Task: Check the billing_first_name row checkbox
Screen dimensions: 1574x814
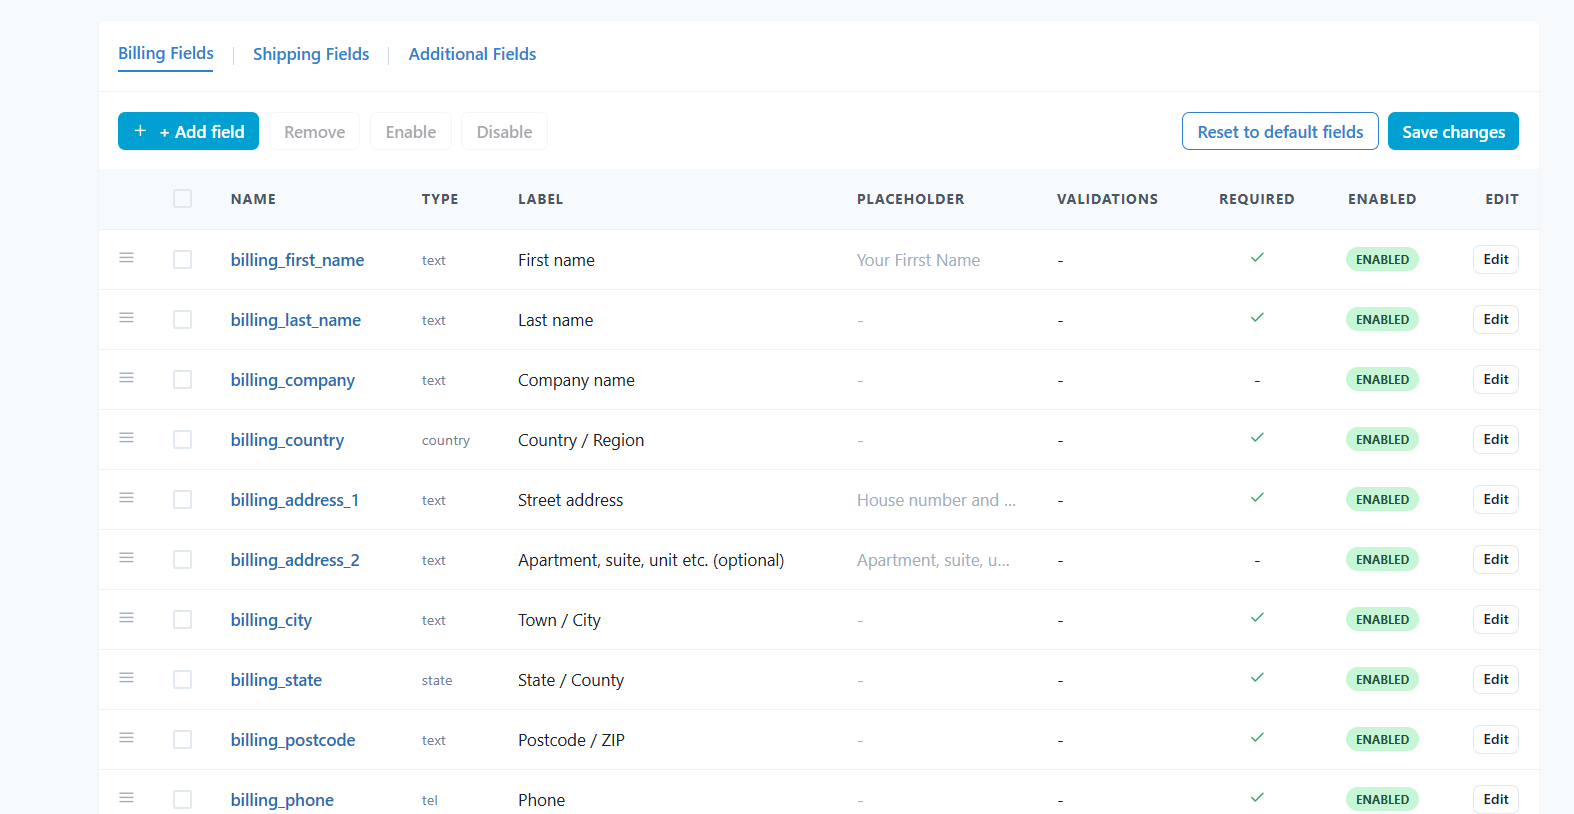Action: (182, 260)
